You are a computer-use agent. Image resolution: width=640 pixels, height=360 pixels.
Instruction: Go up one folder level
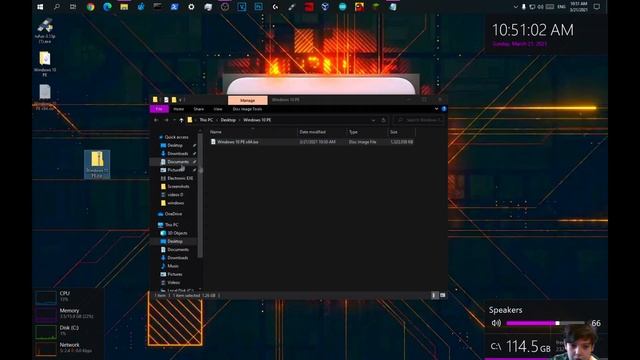tap(181, 120)
